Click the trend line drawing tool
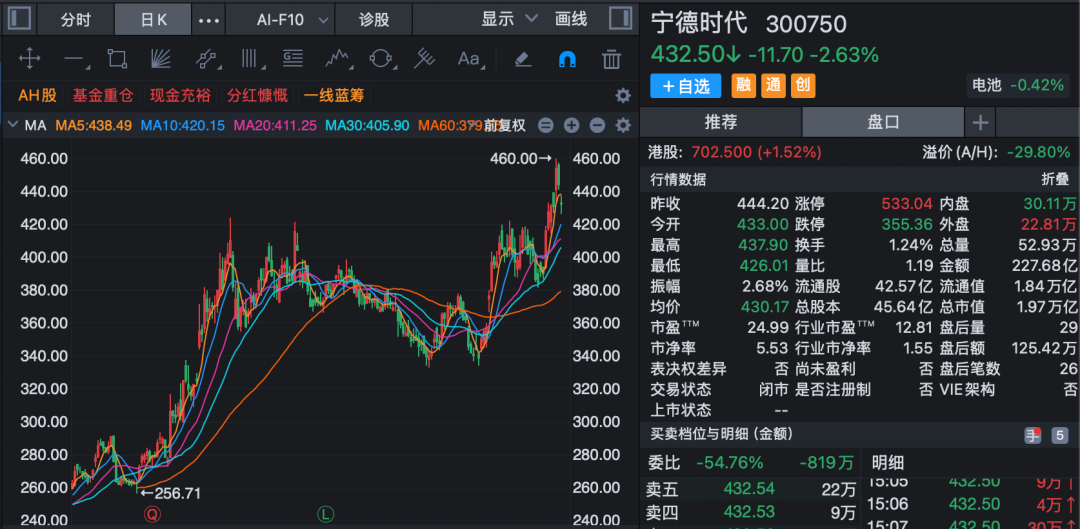The height and width of the screenshot is (529, 1080). pyautogui.click(x=74, y=59)
